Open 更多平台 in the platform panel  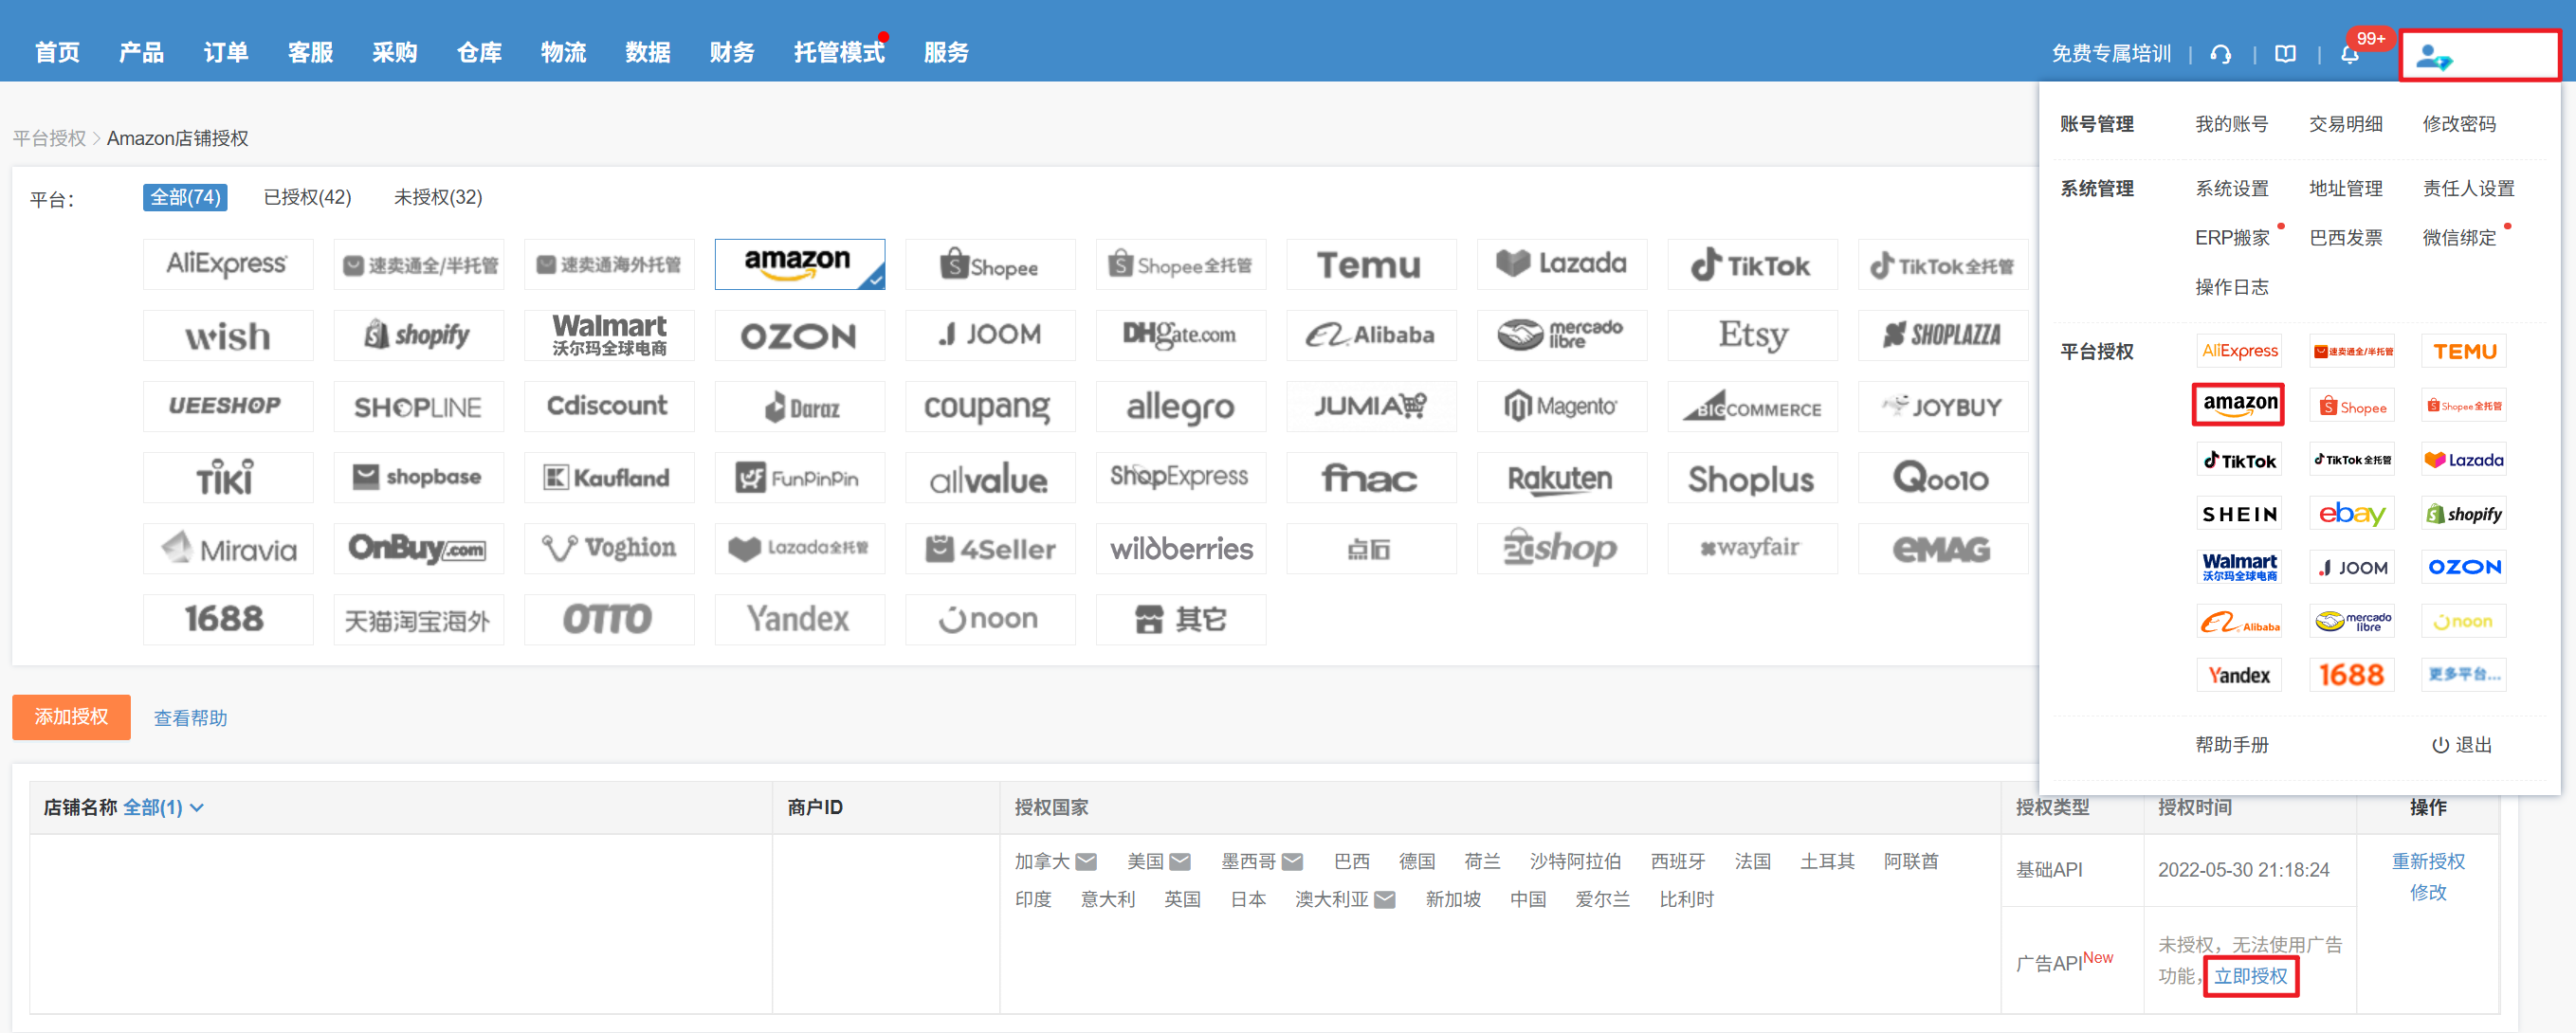pos(2463,675)
